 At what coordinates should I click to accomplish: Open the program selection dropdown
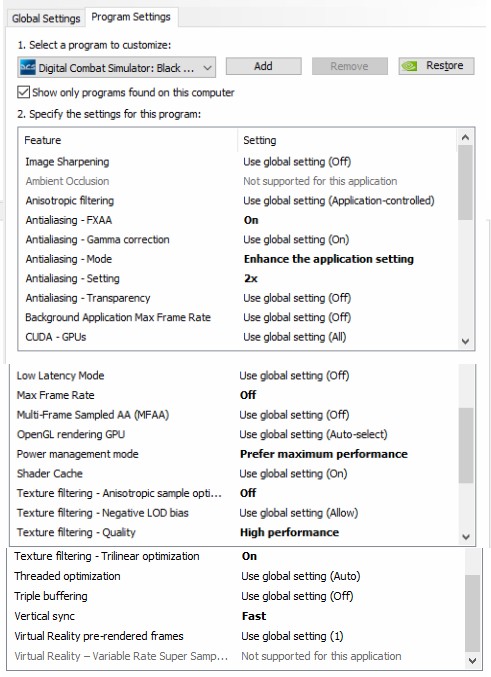click(117, 67)
